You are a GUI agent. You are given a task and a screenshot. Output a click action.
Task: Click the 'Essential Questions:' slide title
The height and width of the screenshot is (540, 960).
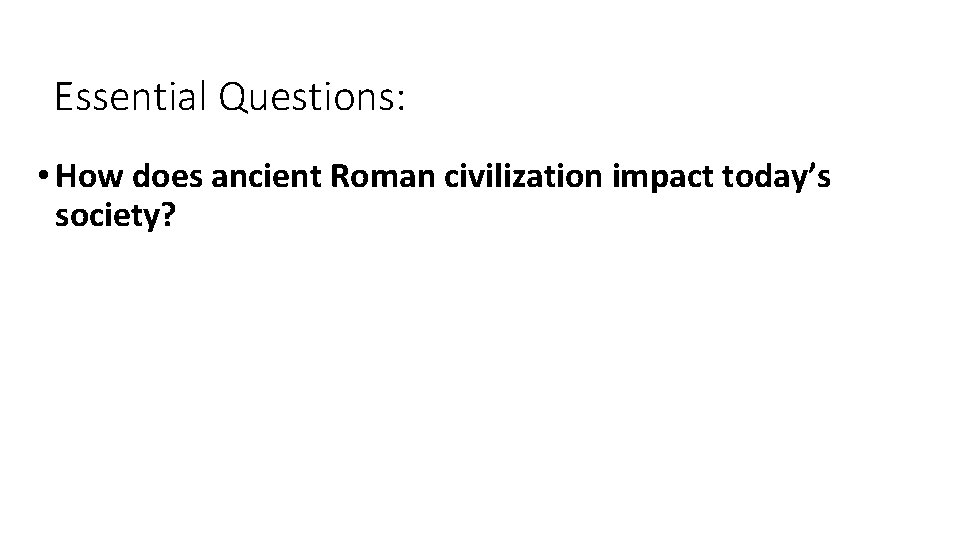pos(230,98)
